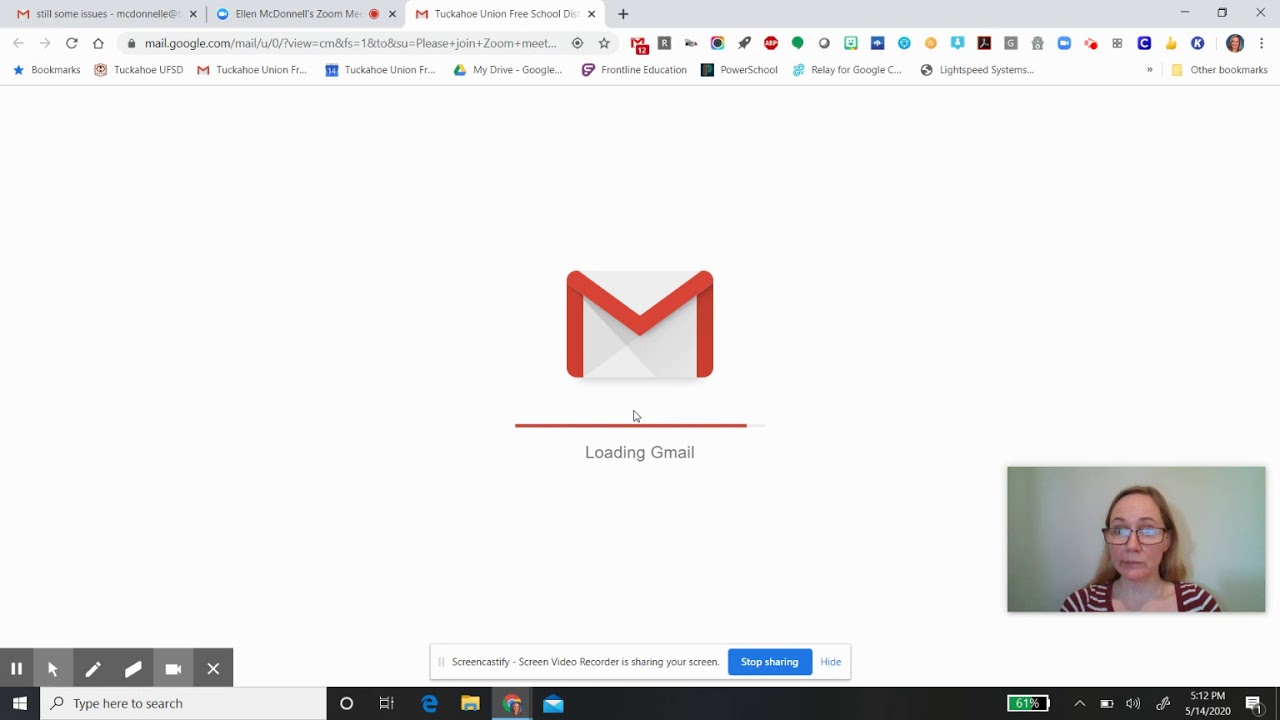Open the volume control in system tray
1280x720 pixels.
coord(1133,703)
